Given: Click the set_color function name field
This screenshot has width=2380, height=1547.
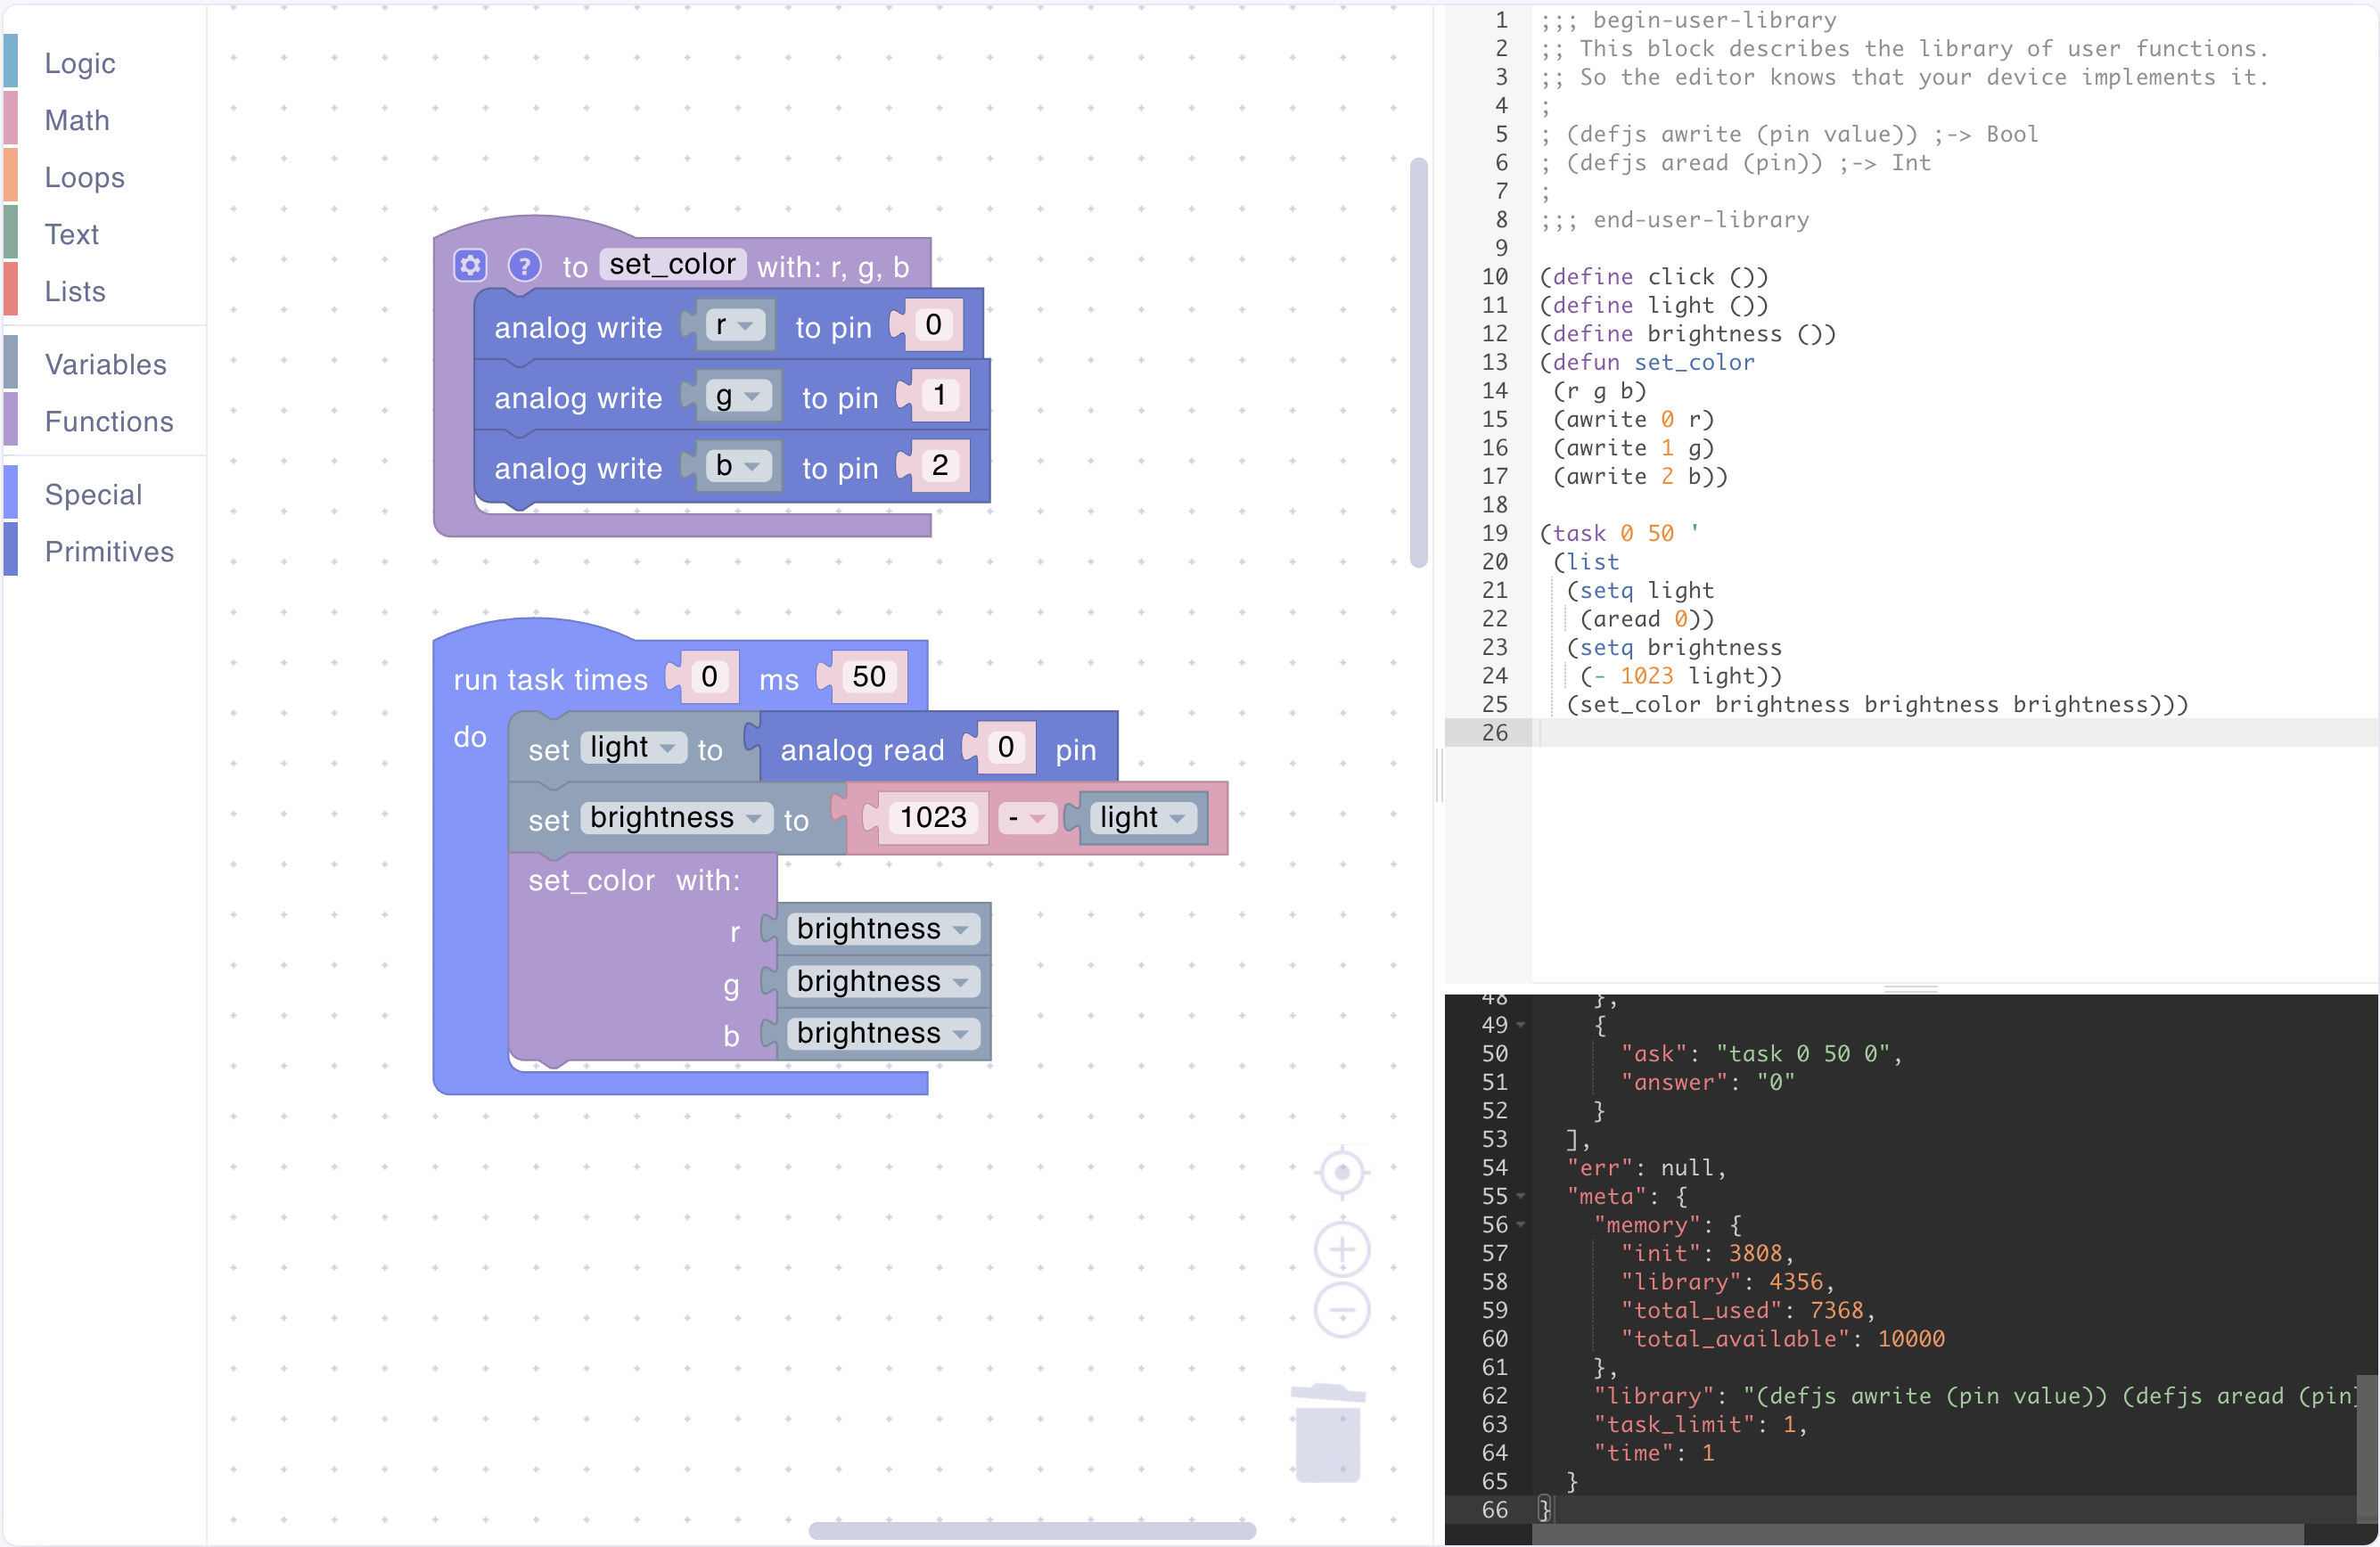Looking at the screenshot, I should [x=672, y=264].
